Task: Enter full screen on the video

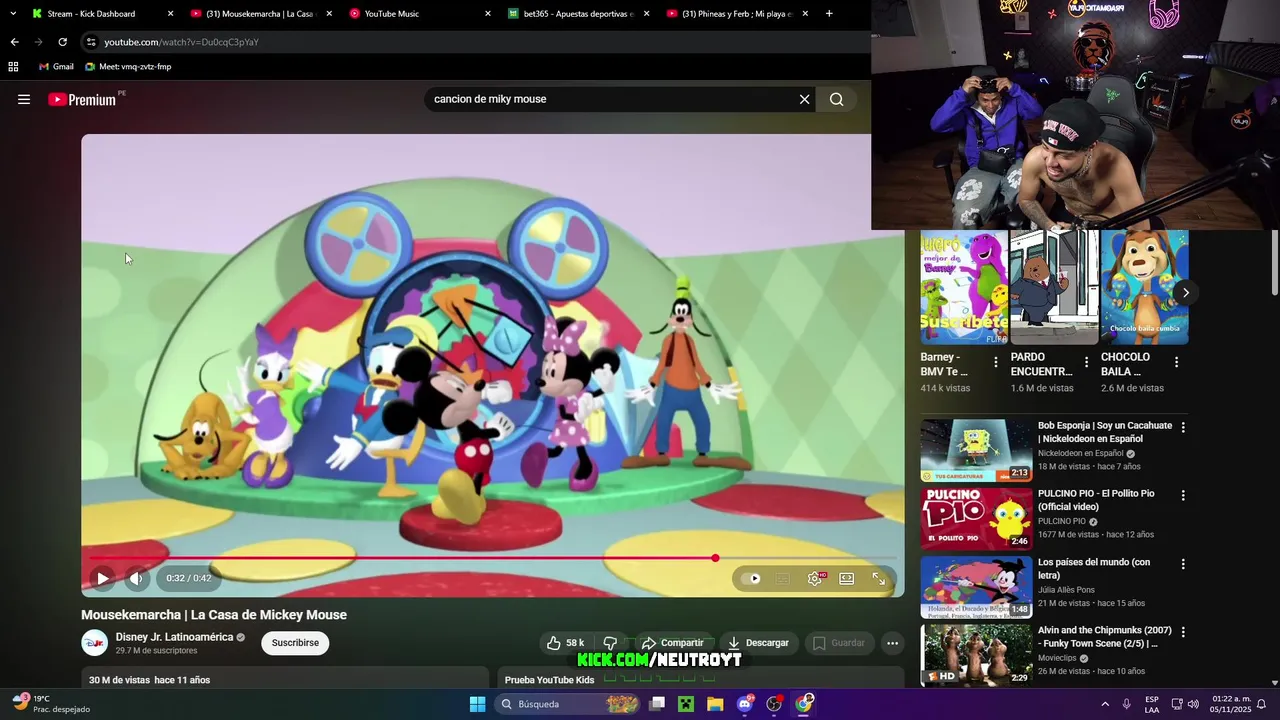Action: pos(879,578)
